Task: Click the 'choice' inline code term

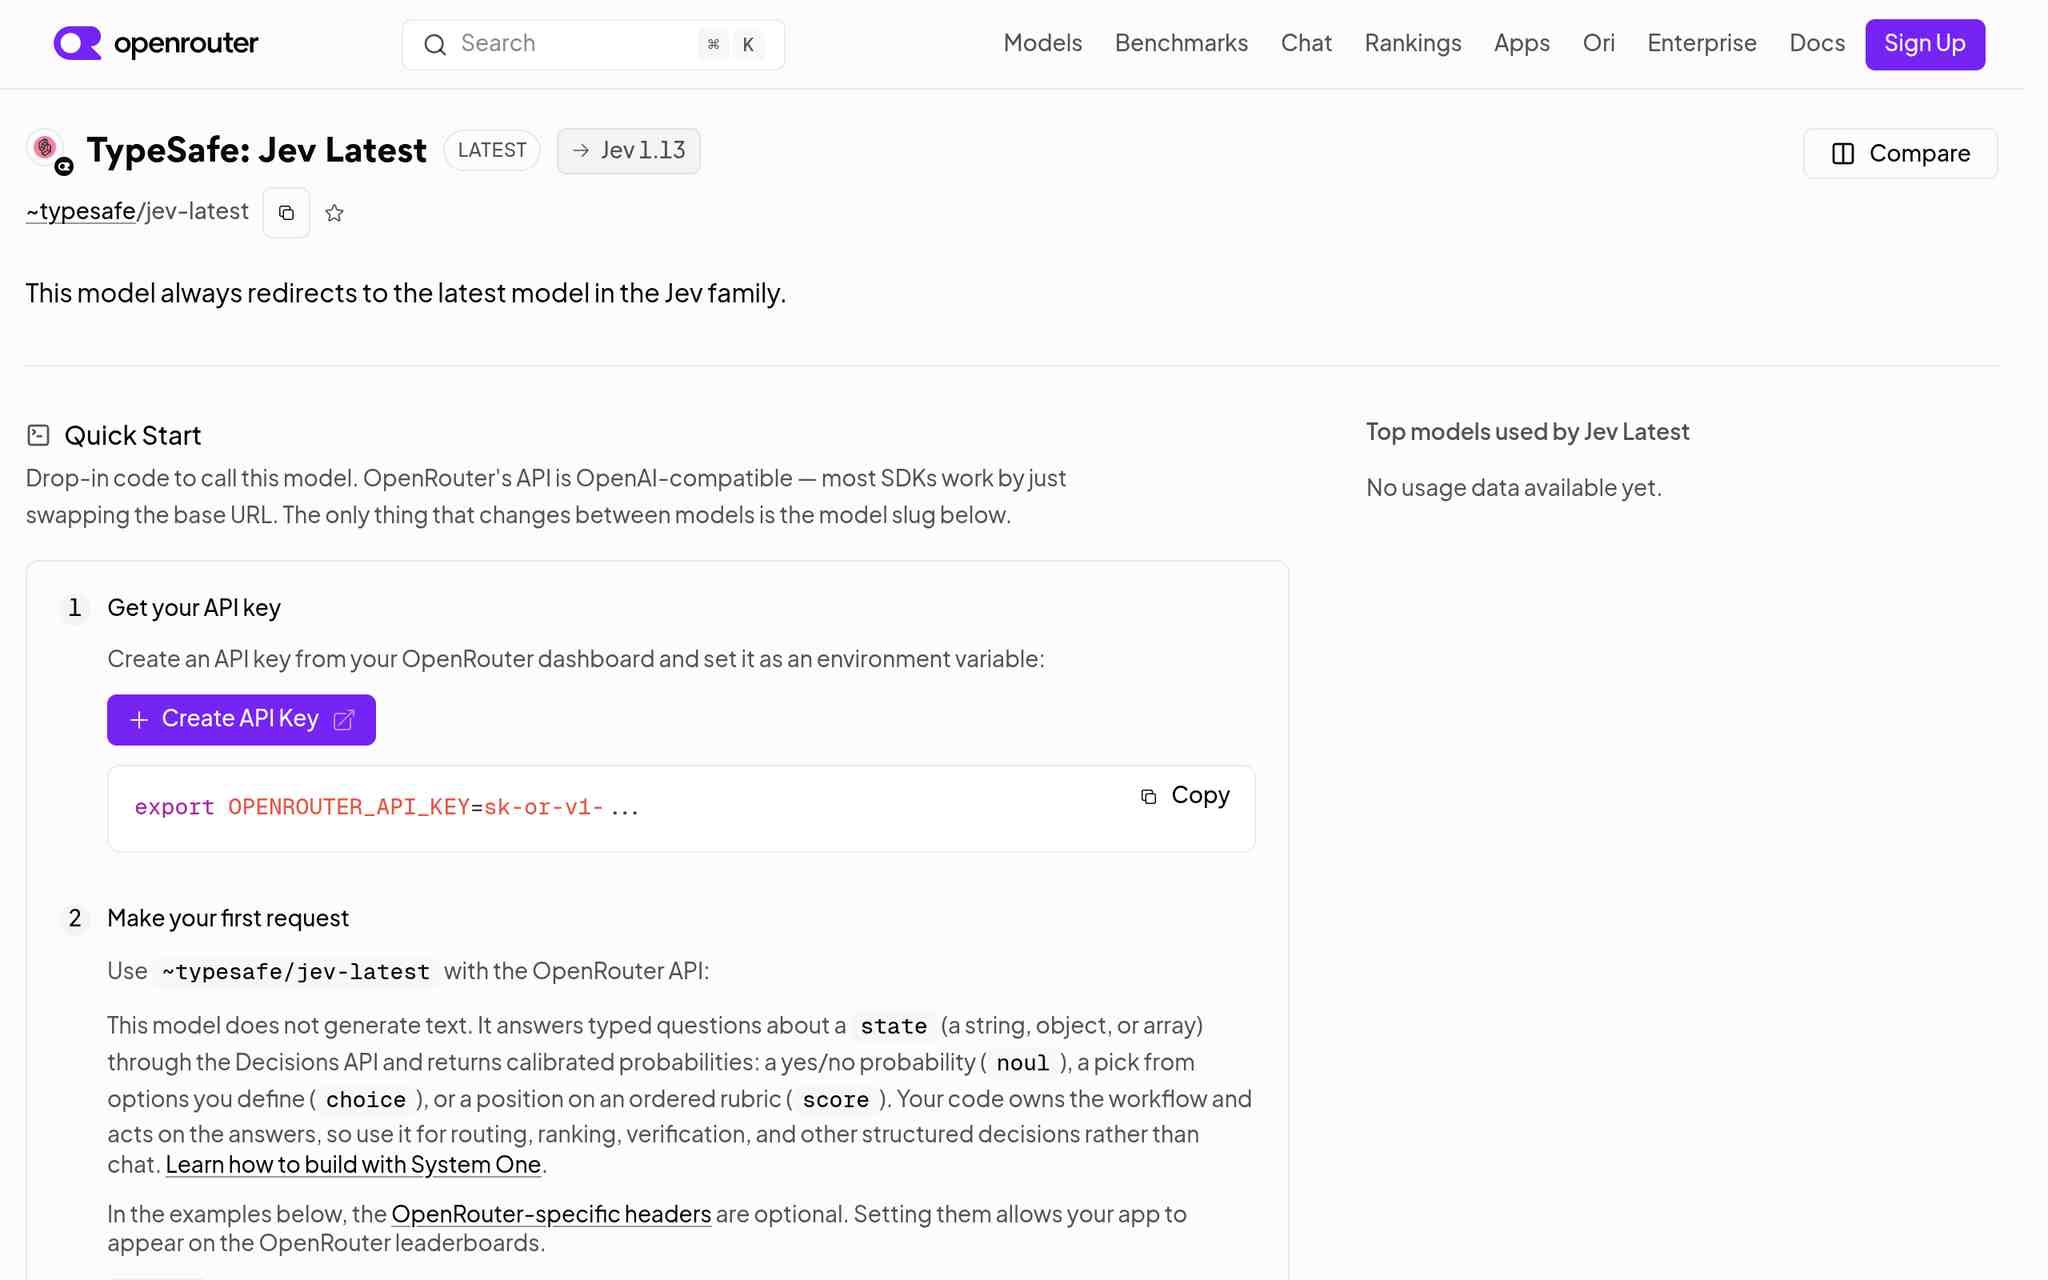Action: [x=365, y=1100]
